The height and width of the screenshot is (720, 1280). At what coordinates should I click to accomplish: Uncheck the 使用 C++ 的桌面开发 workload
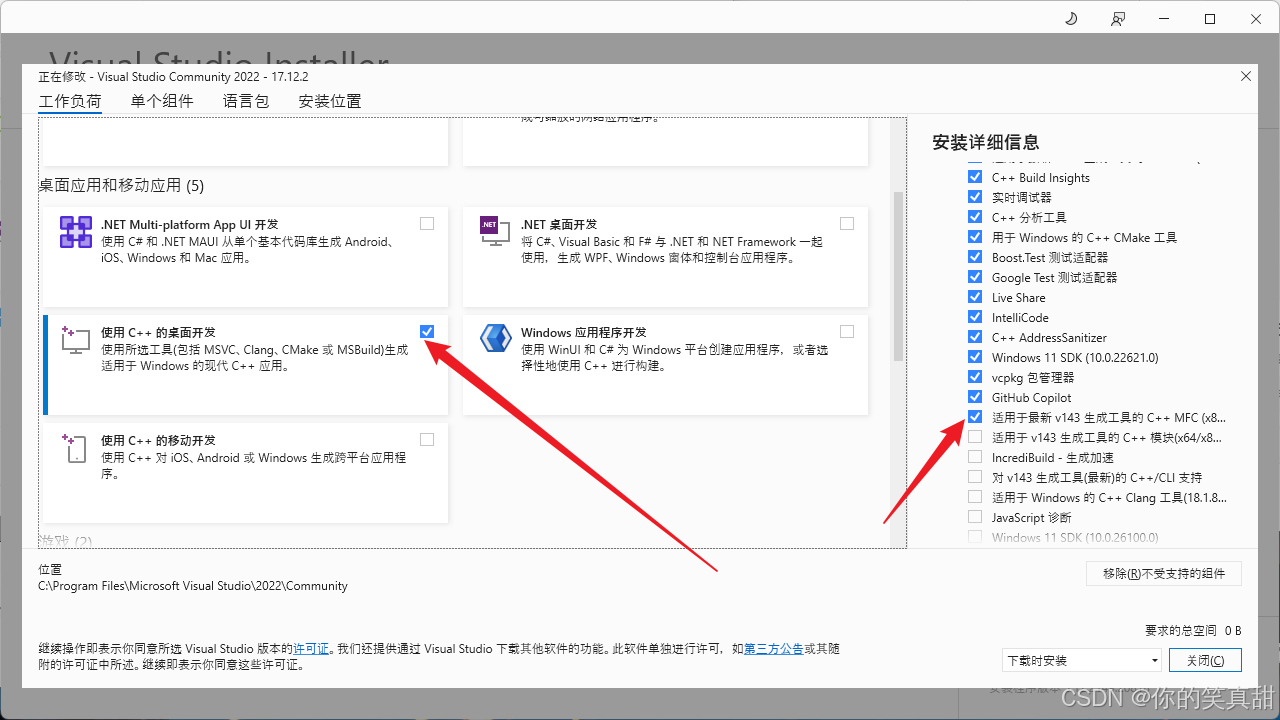427,331
